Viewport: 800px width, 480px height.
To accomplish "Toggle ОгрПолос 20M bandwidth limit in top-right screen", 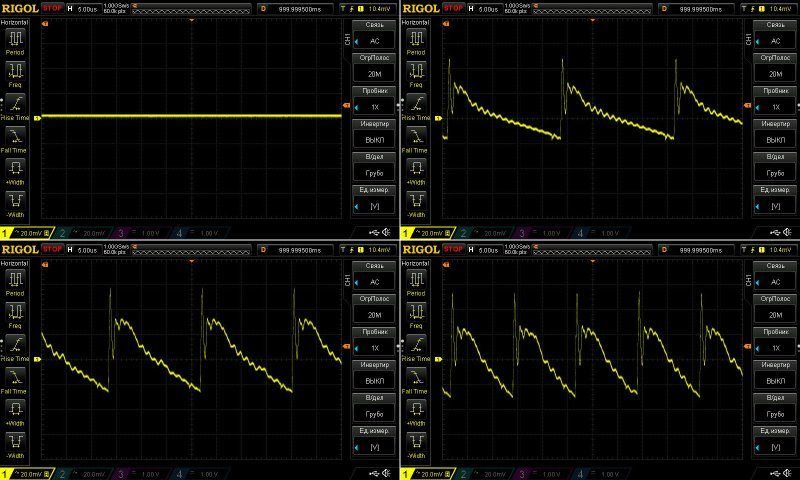I will [774, 69].
